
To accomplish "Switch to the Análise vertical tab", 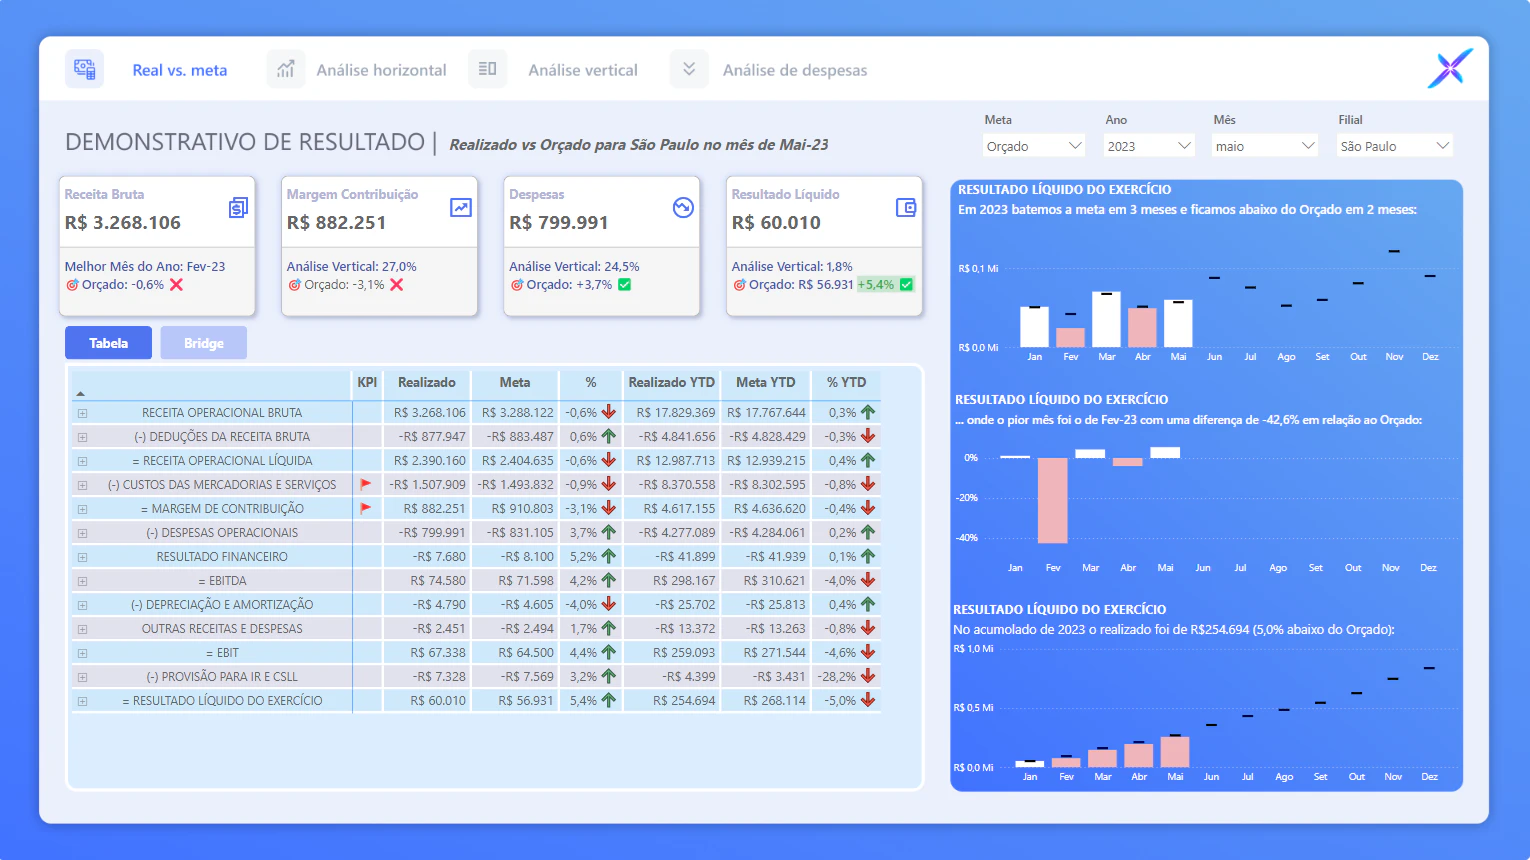I will click(x=583, y=70).
